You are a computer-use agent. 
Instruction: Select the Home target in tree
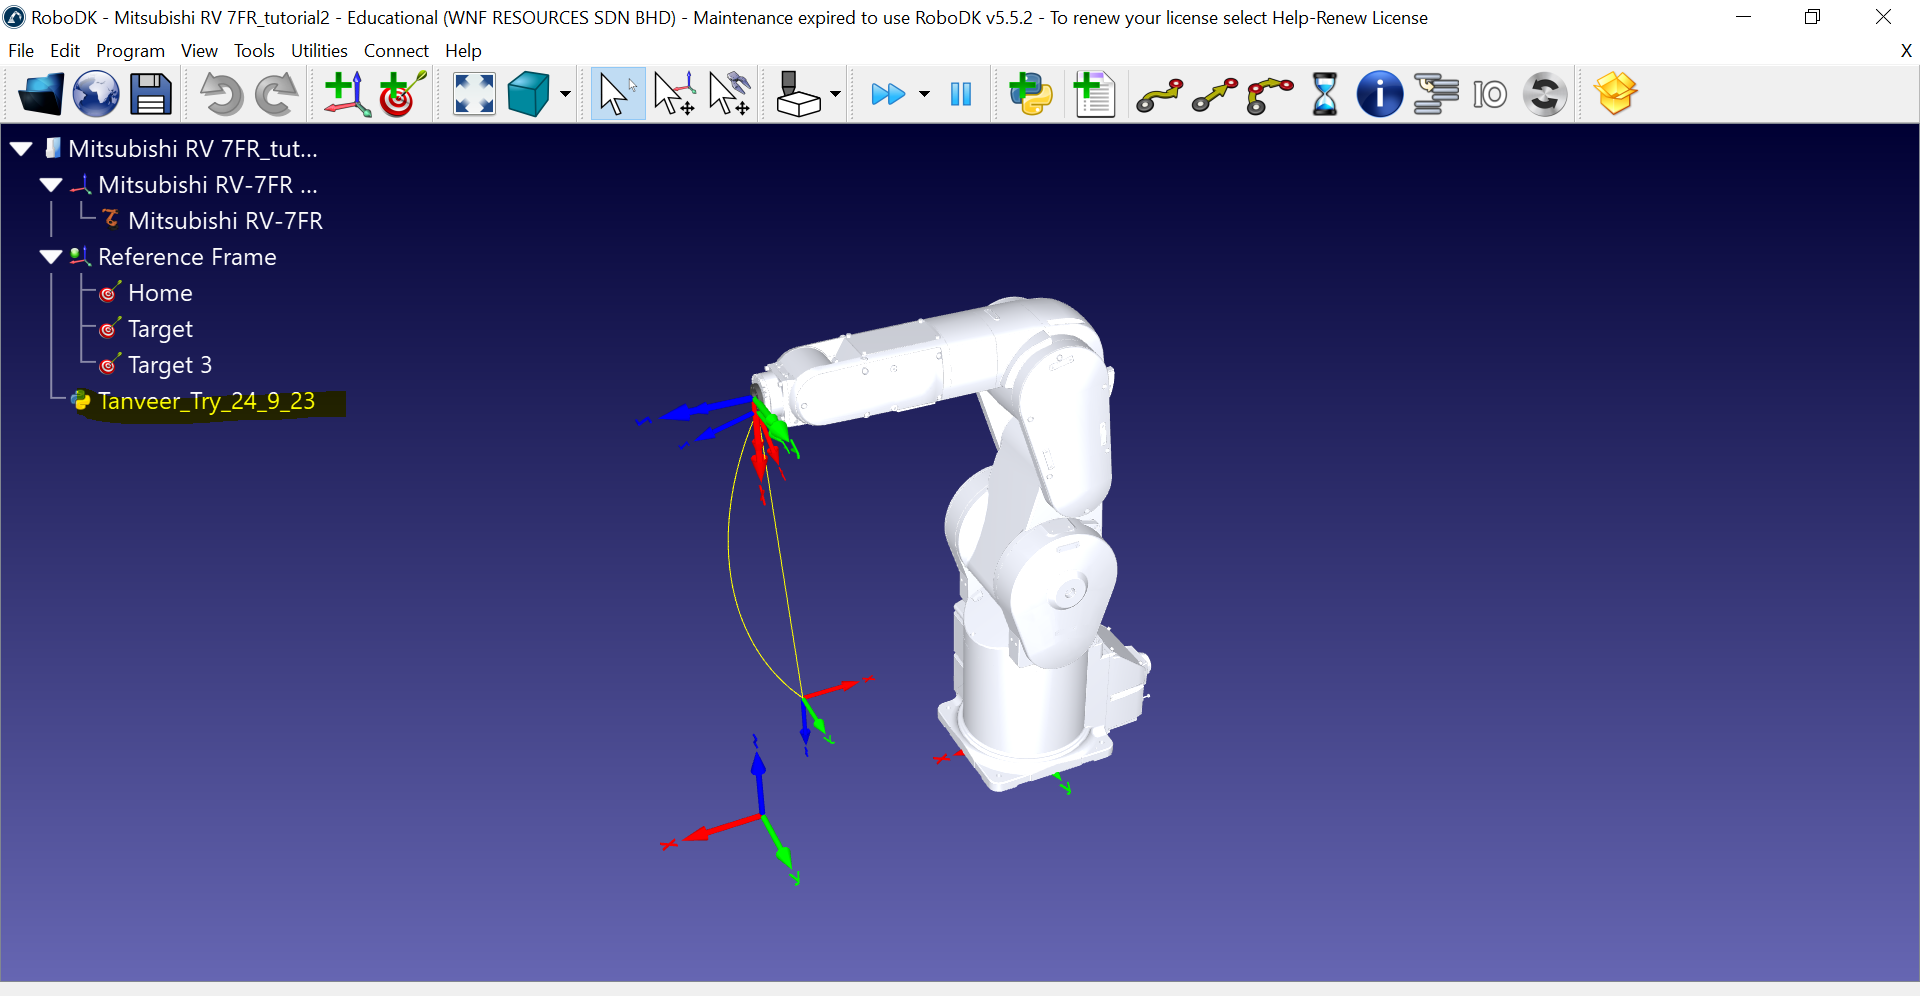(160, 293)
